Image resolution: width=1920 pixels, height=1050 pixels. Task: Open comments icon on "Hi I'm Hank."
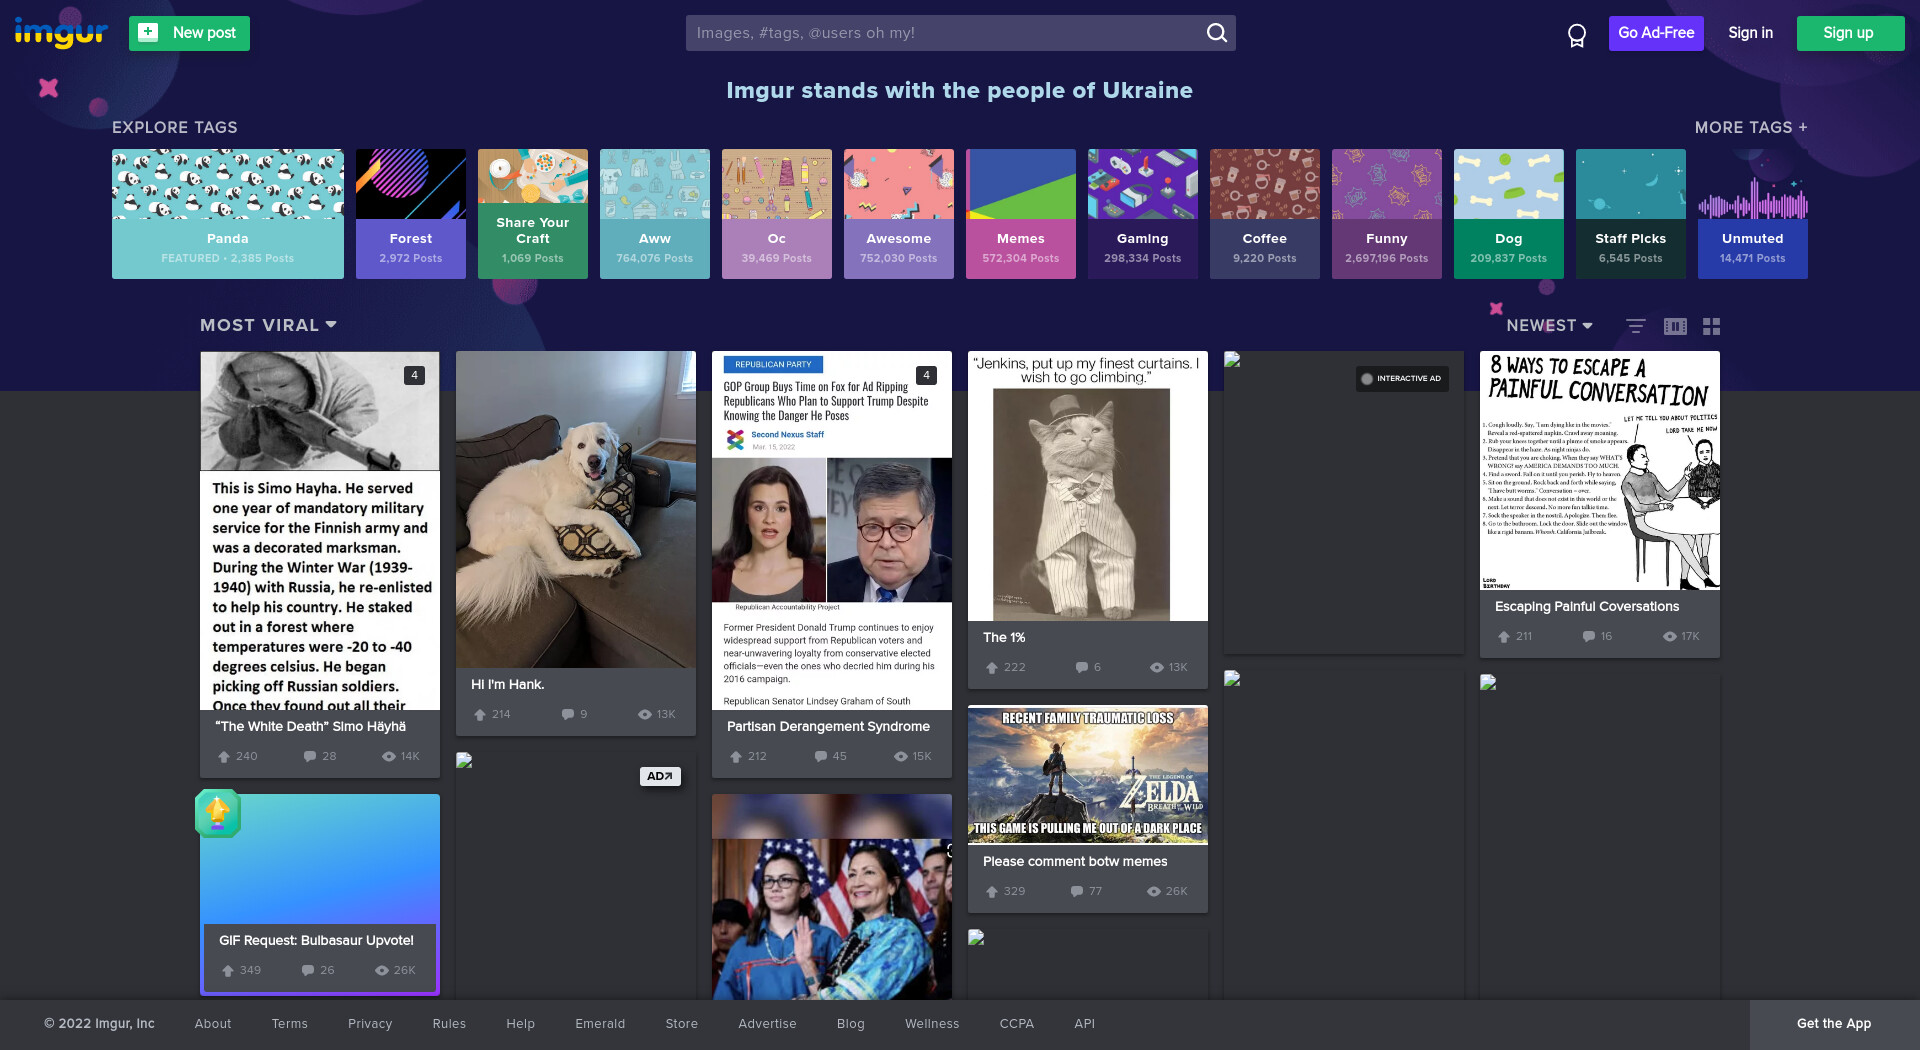[x=568, y=715]
